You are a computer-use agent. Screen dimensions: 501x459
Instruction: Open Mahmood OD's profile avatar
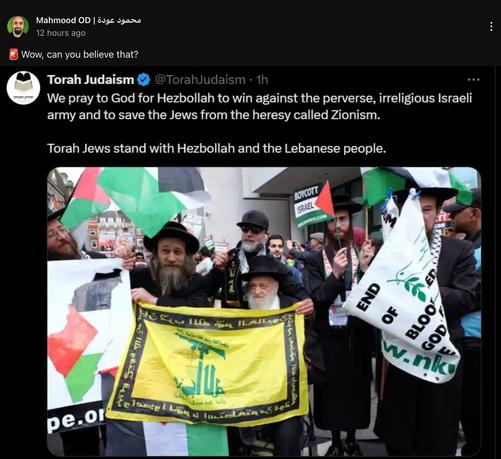point(18,26)
